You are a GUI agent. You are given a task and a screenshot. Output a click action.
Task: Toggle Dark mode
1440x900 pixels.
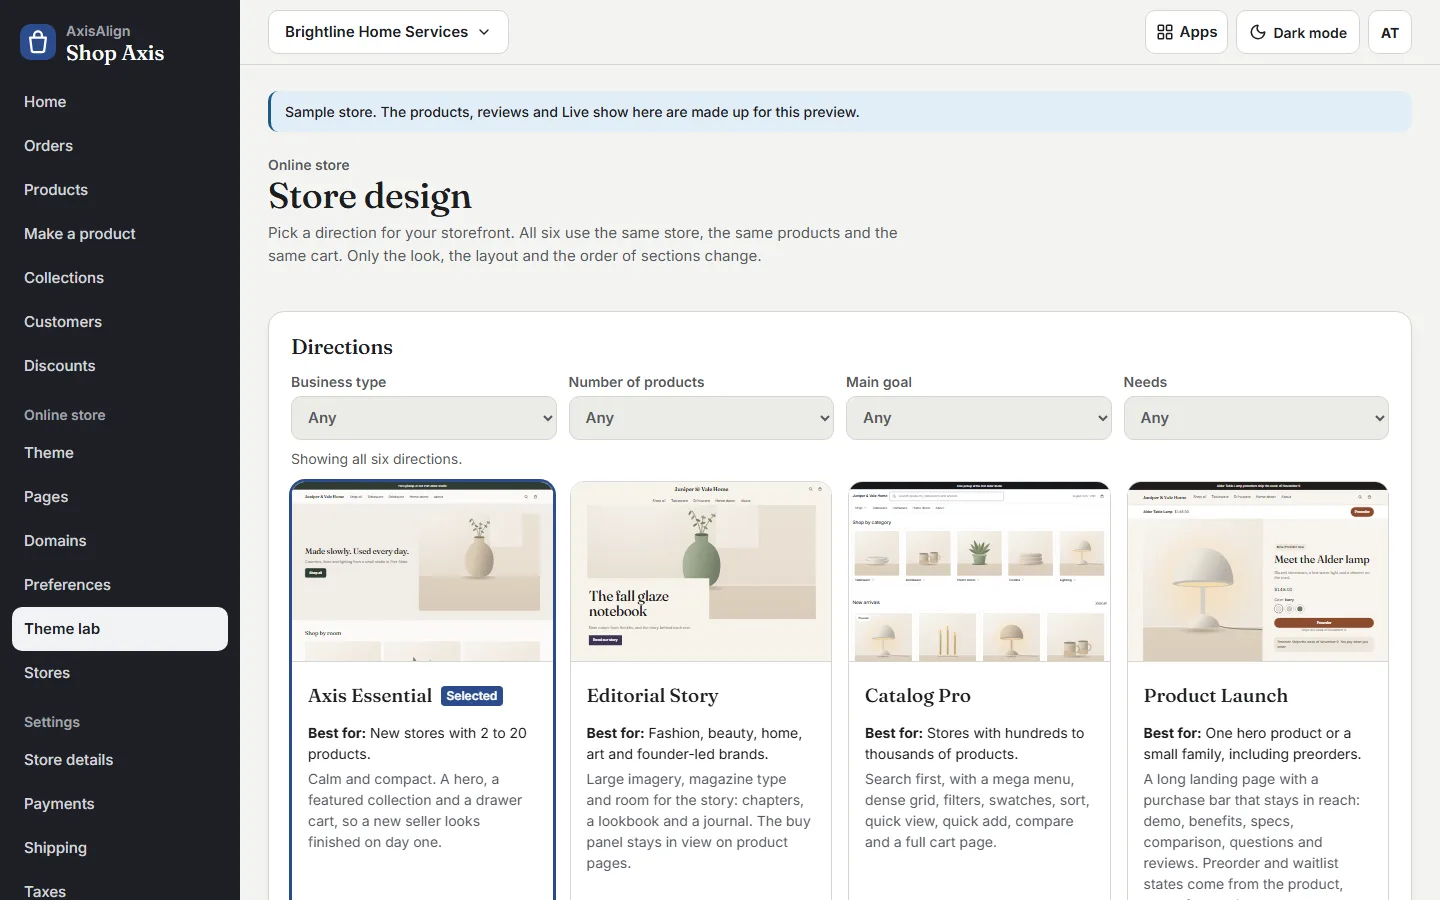1298,32
